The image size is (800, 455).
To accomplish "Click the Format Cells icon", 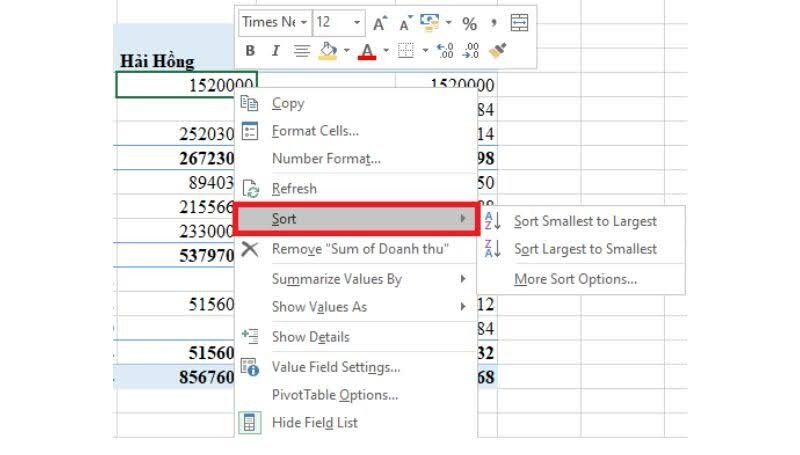I will 249,131.
